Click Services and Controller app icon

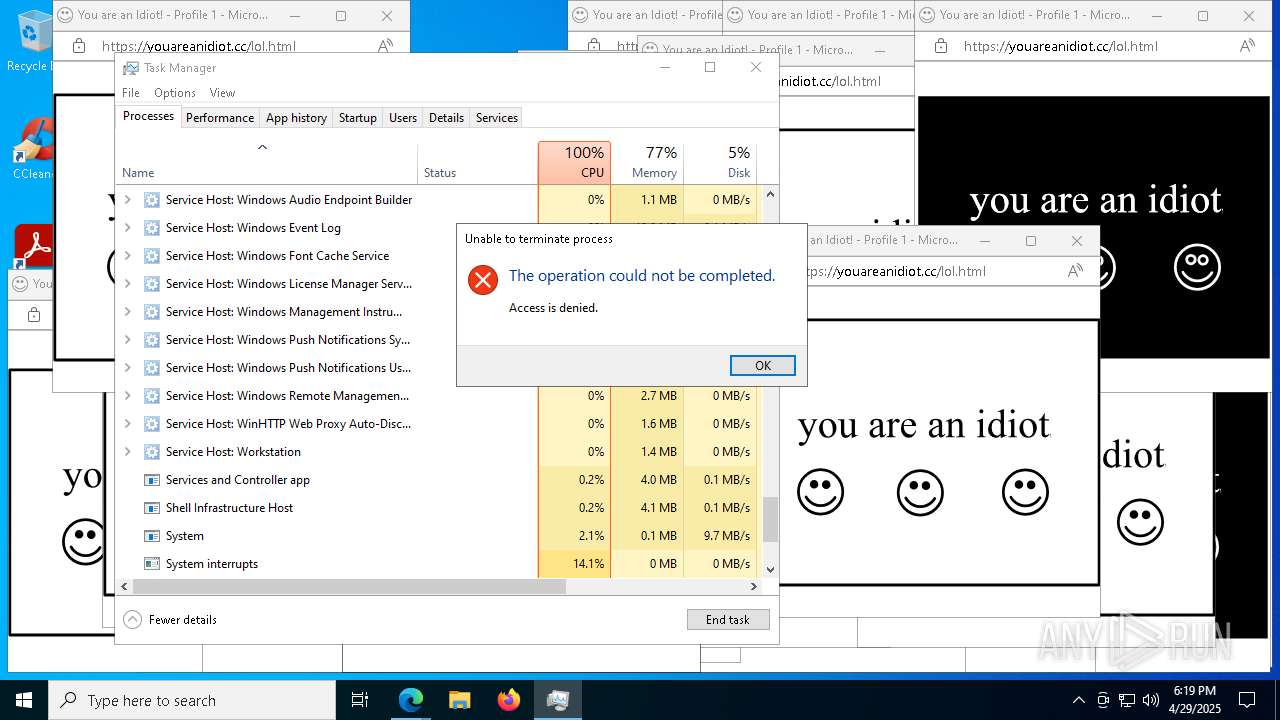coord(152,480)
